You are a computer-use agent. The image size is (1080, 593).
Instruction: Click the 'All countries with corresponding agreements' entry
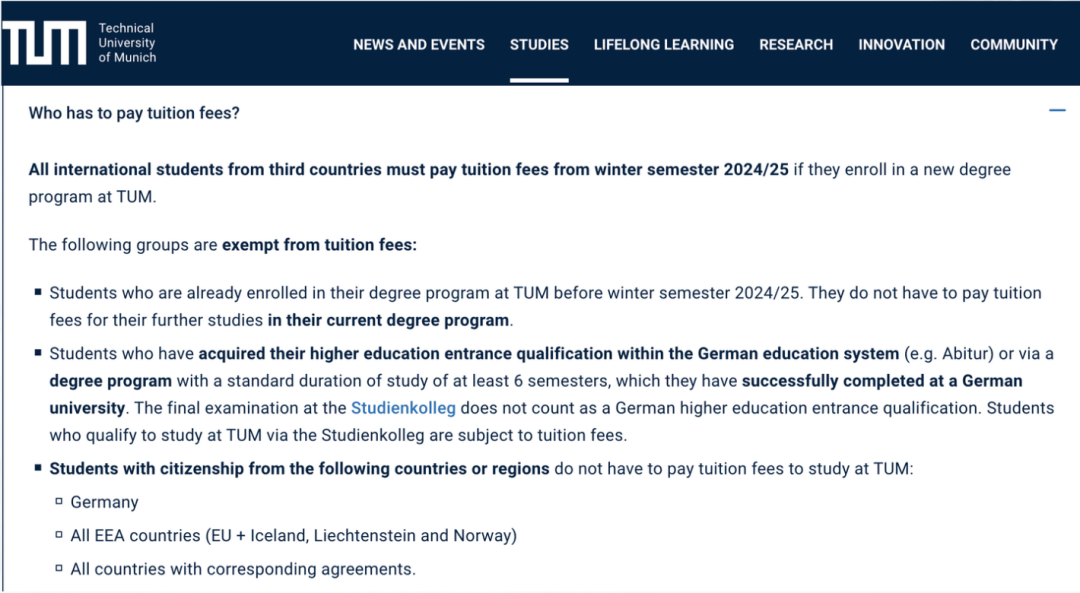click(x=243, y=569)
